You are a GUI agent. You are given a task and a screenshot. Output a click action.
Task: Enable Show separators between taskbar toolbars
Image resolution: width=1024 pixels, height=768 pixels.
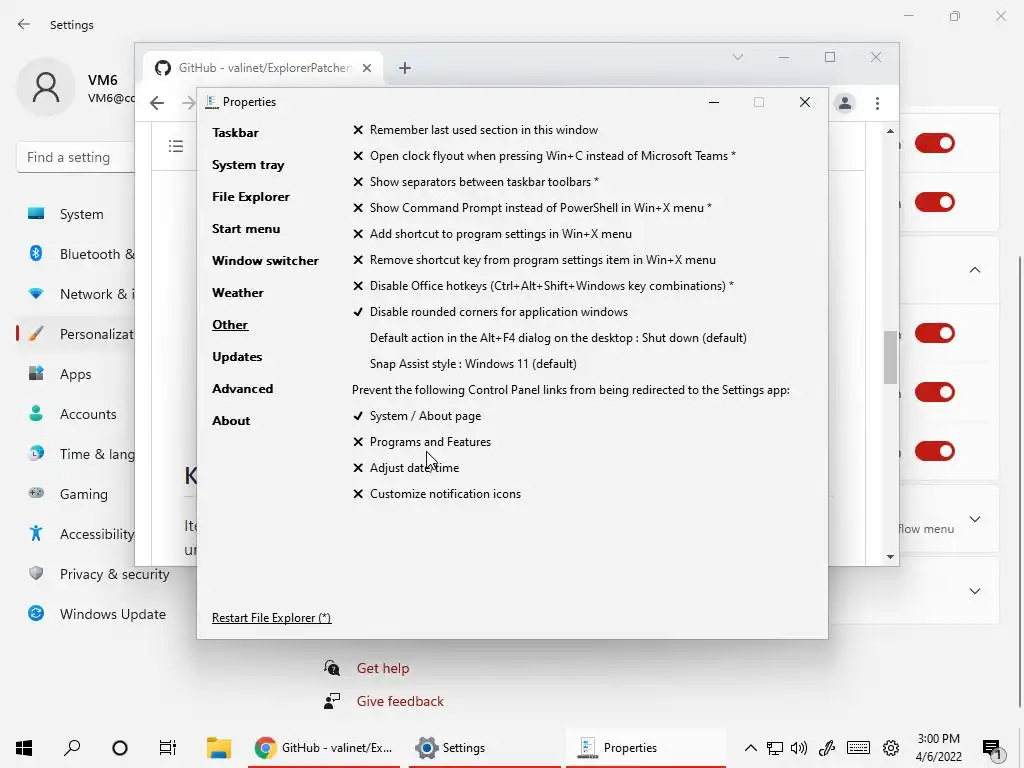[475, 182]
